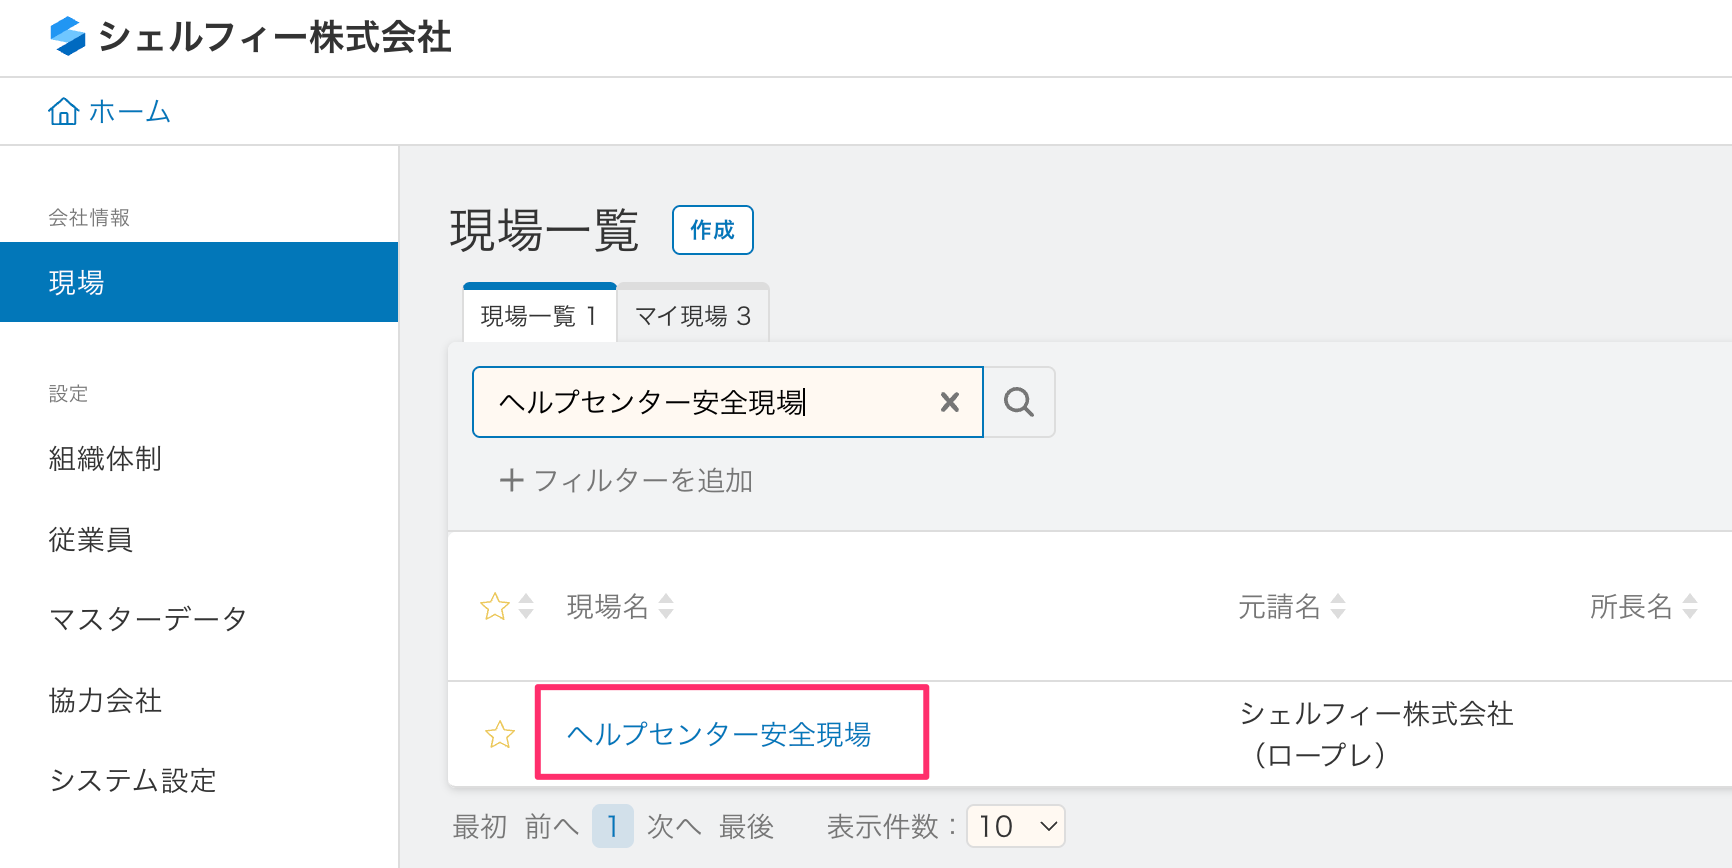Sort the 現場名 column arrows
Image resolution: width=1732 pixels, height=868 pixels.
point(666,606)
